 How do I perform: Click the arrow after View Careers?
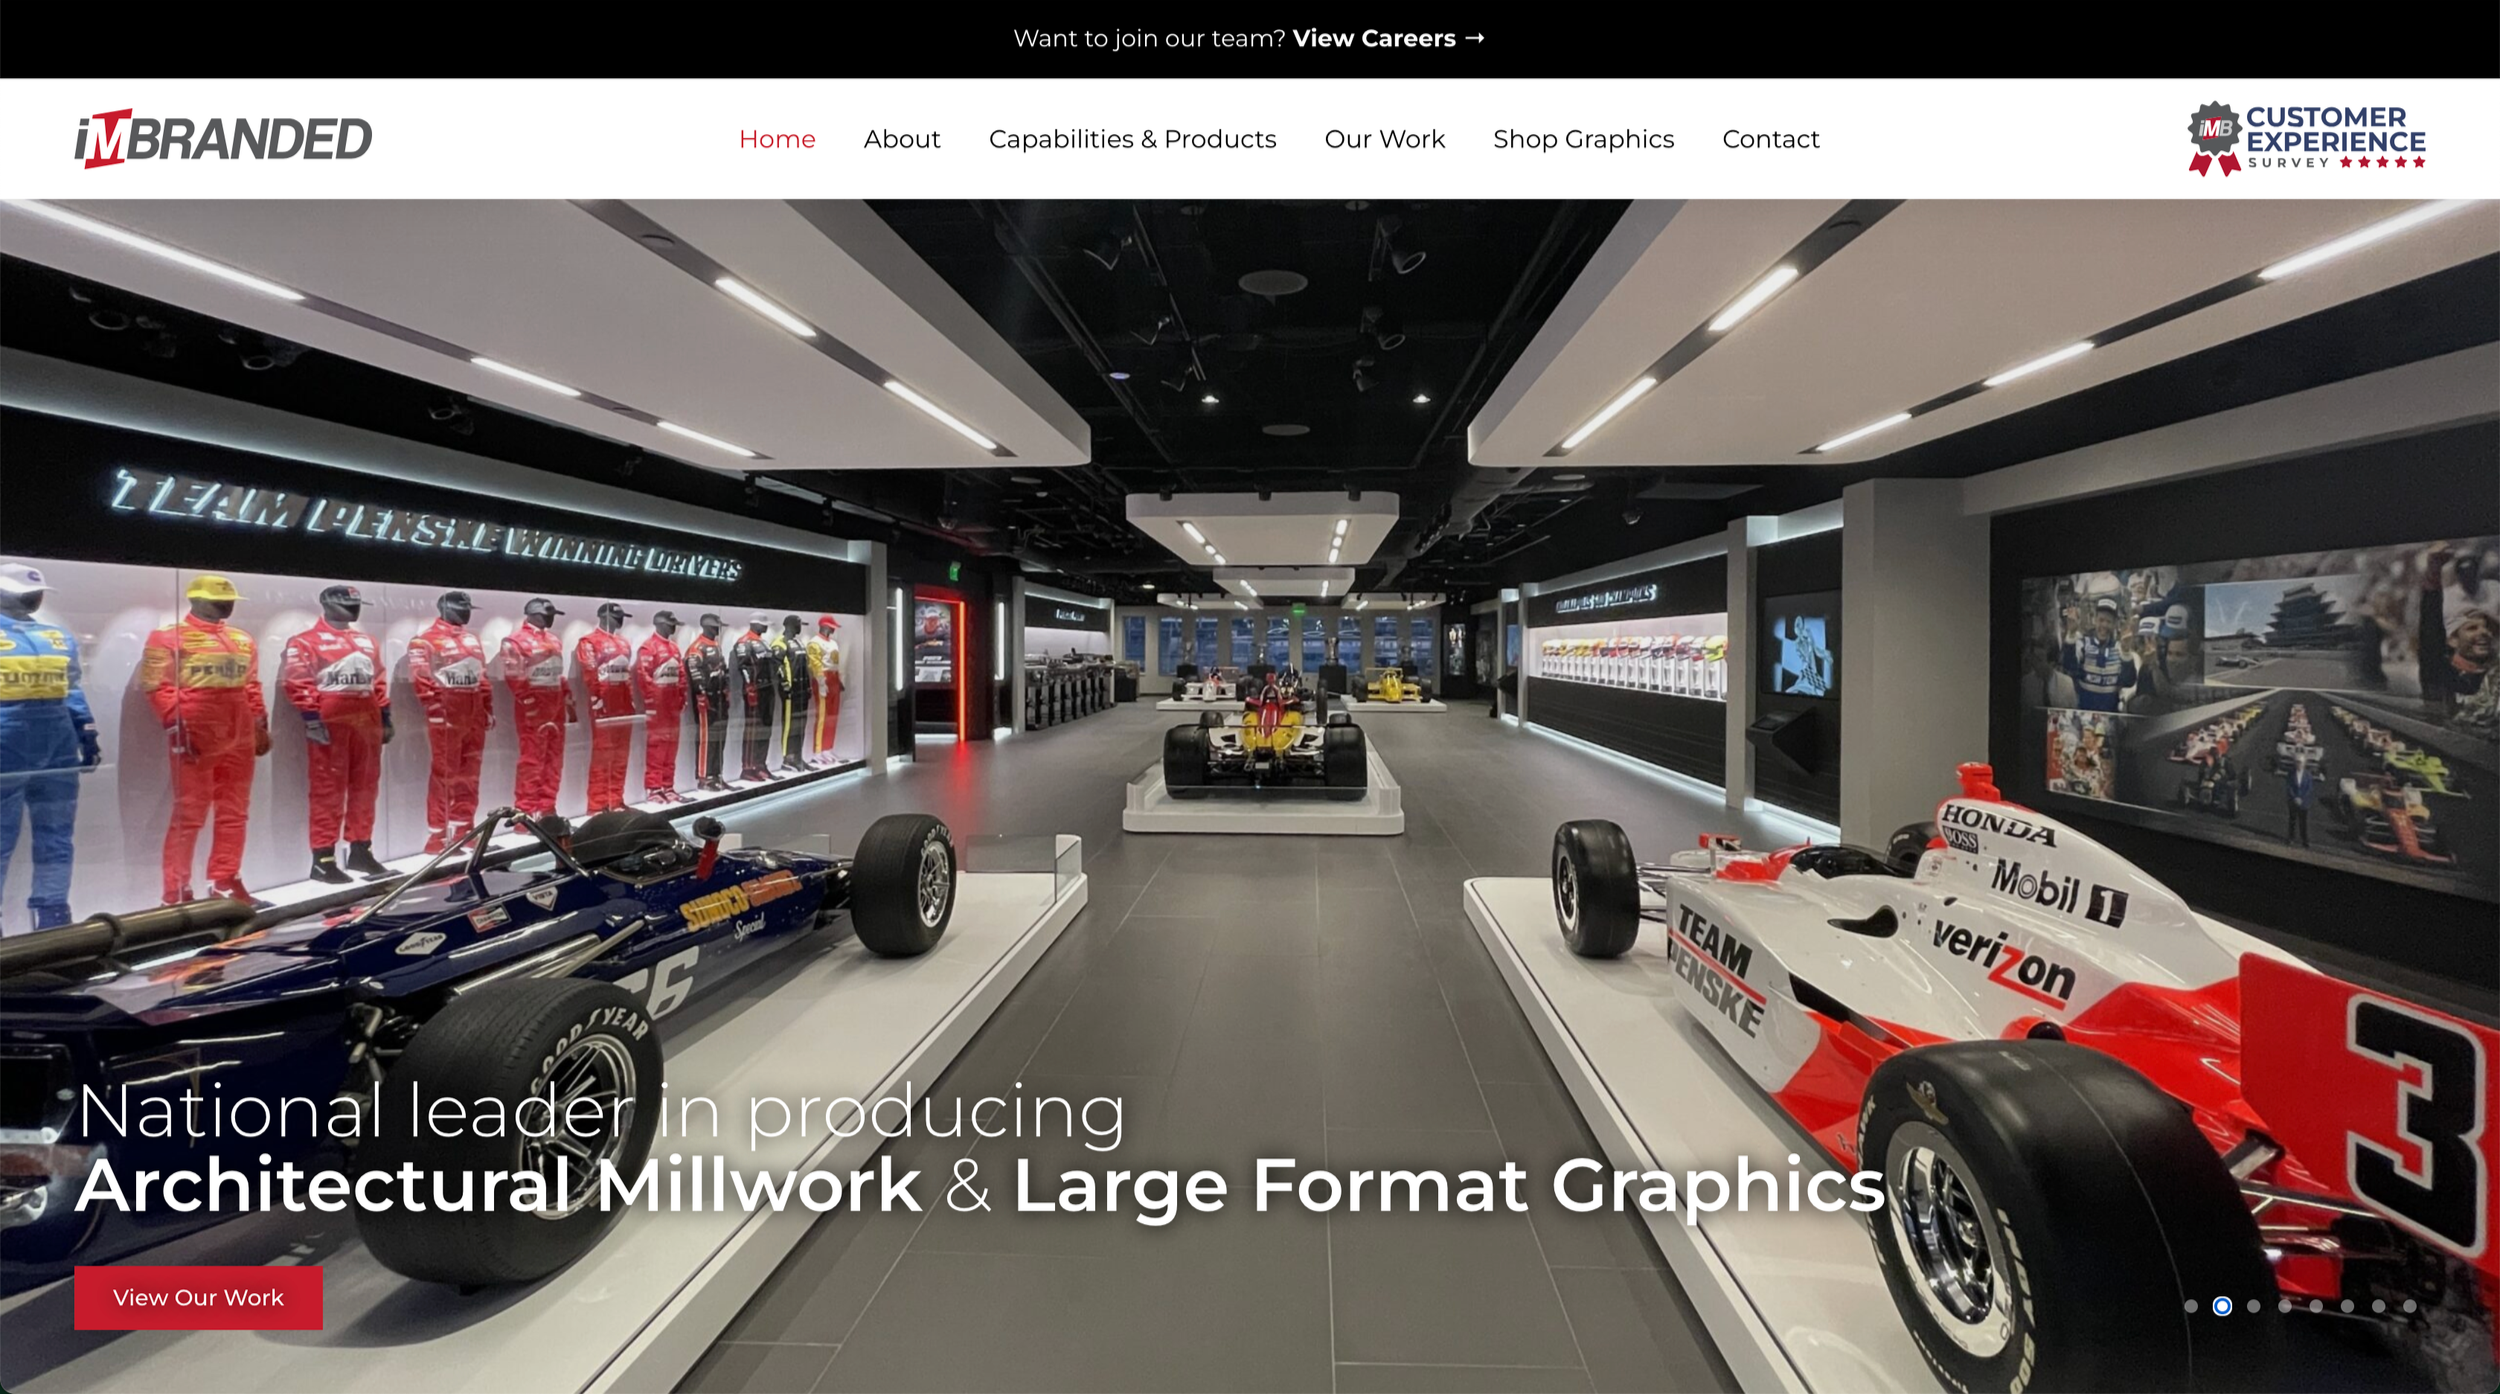(x=1475, y=38)
